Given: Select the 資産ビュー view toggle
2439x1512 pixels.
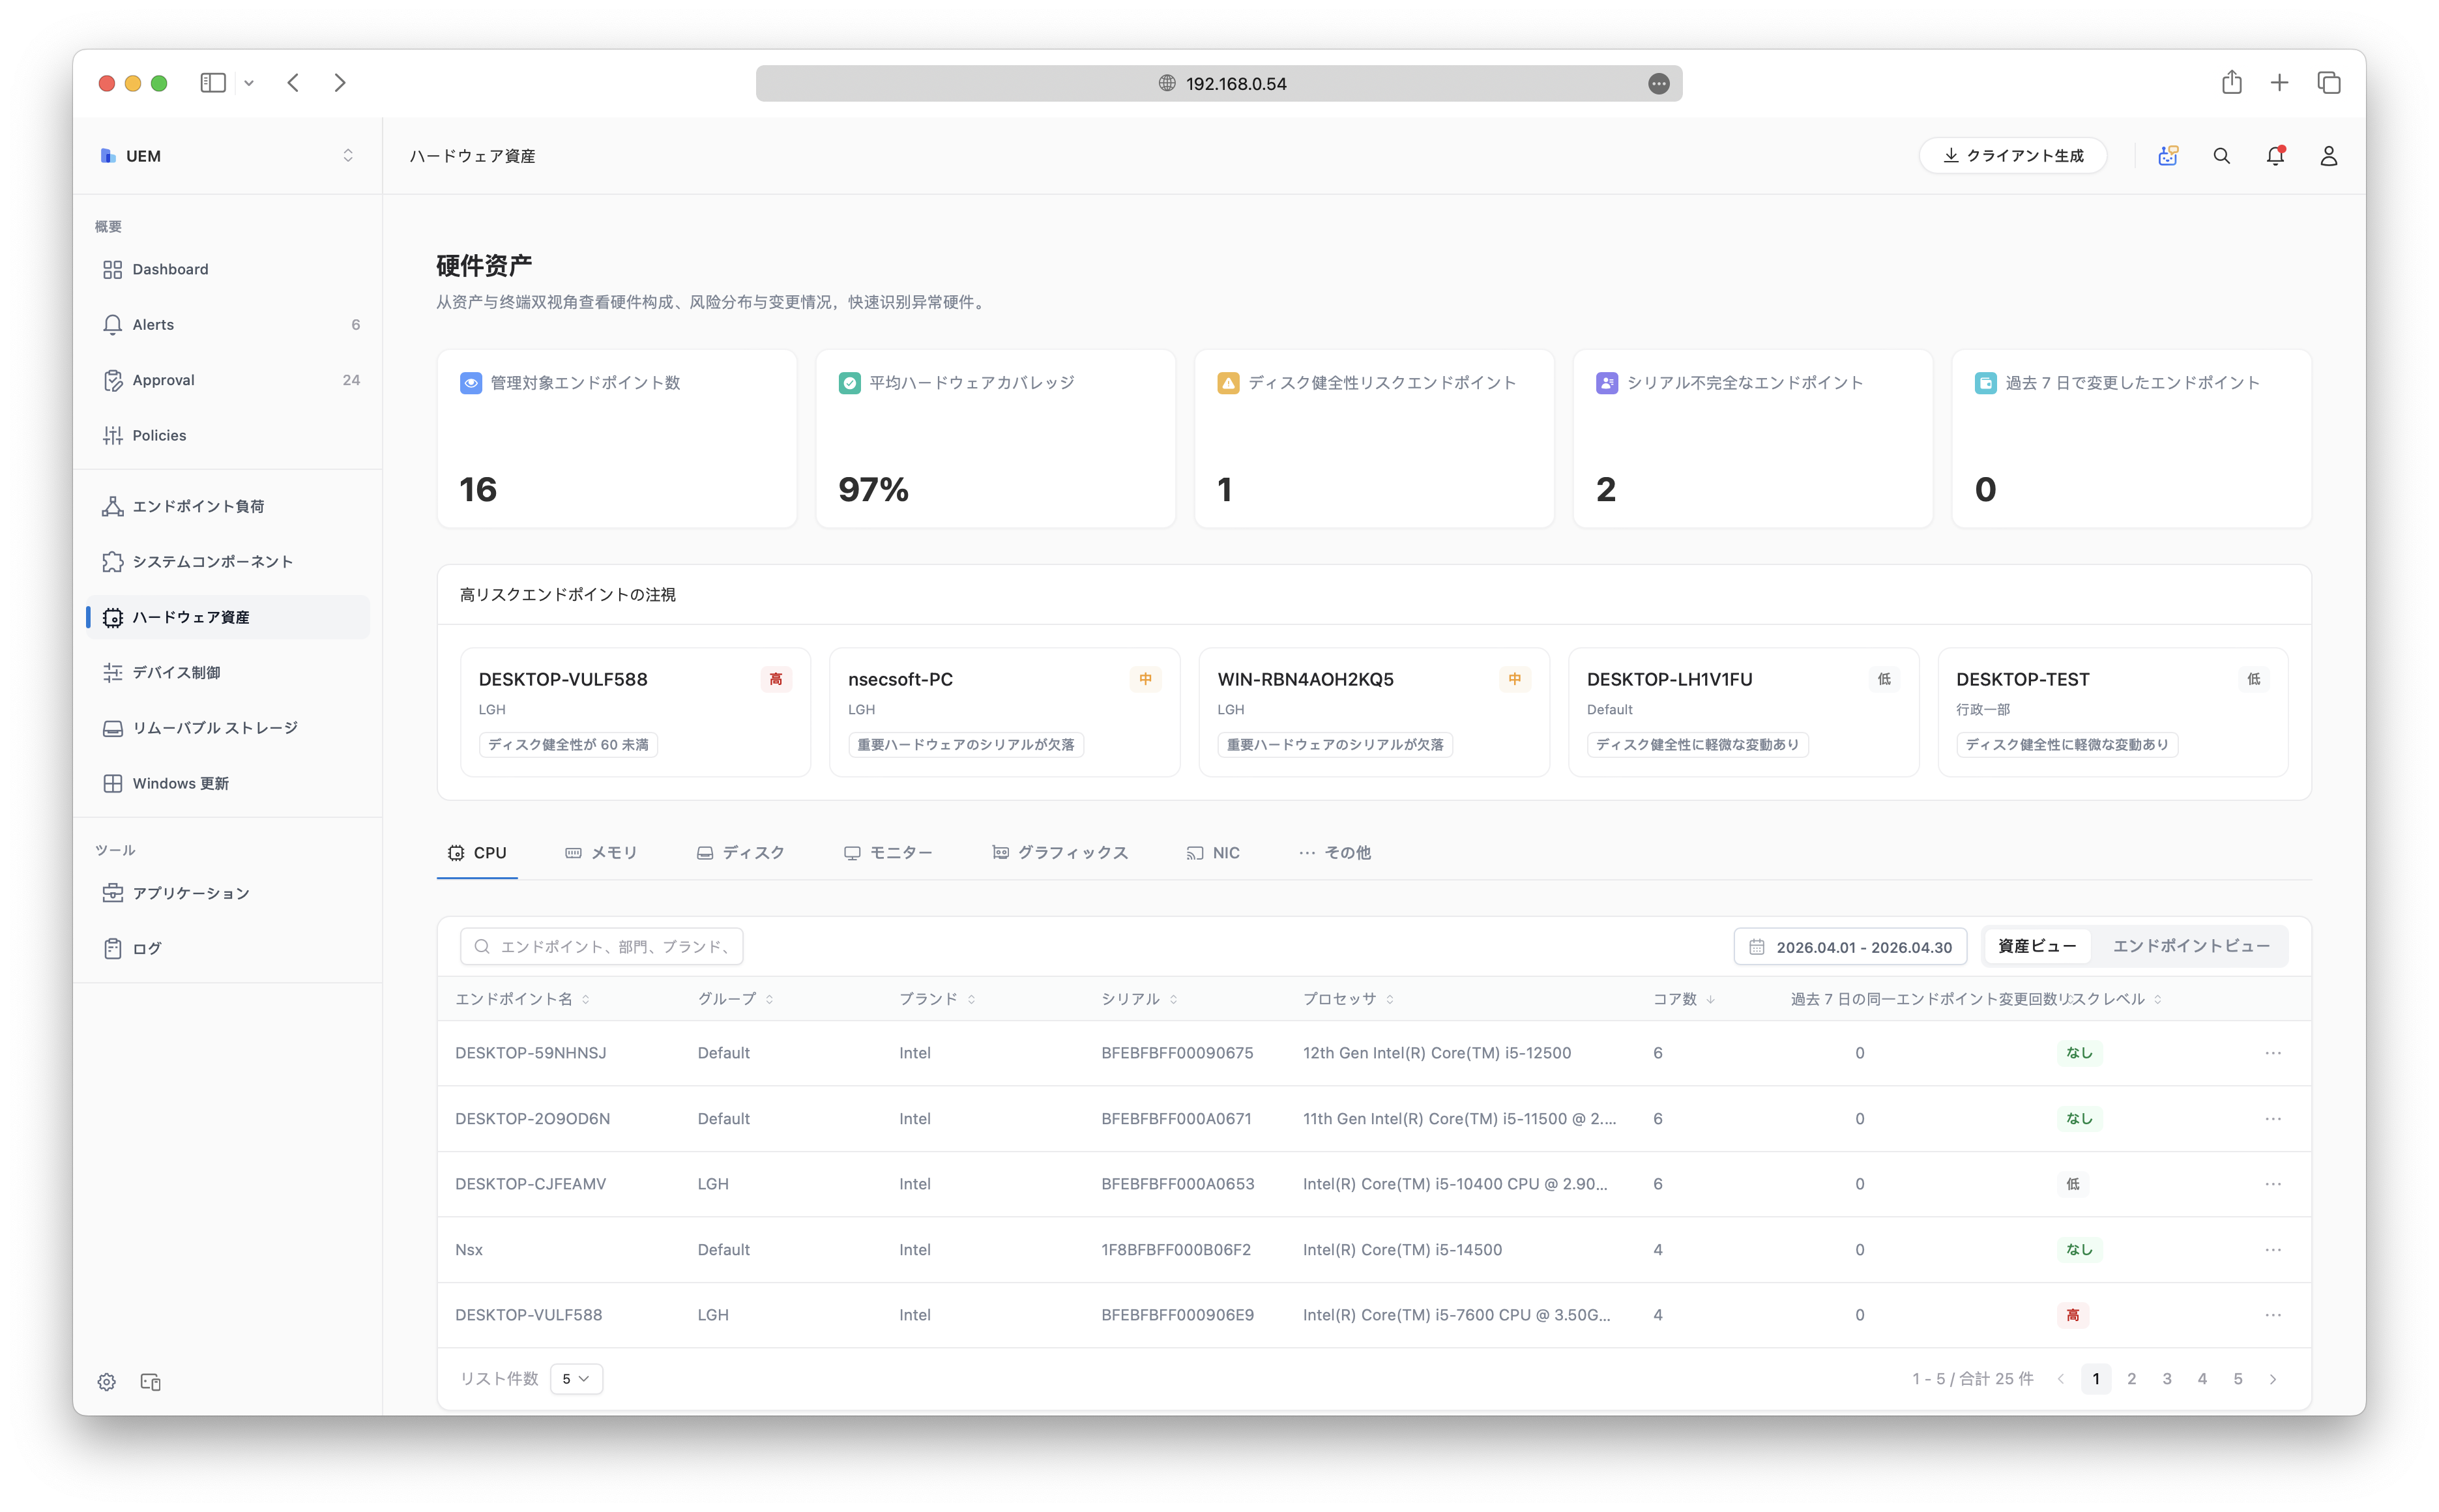Looking at the screenshot, I should (2036, 946).
